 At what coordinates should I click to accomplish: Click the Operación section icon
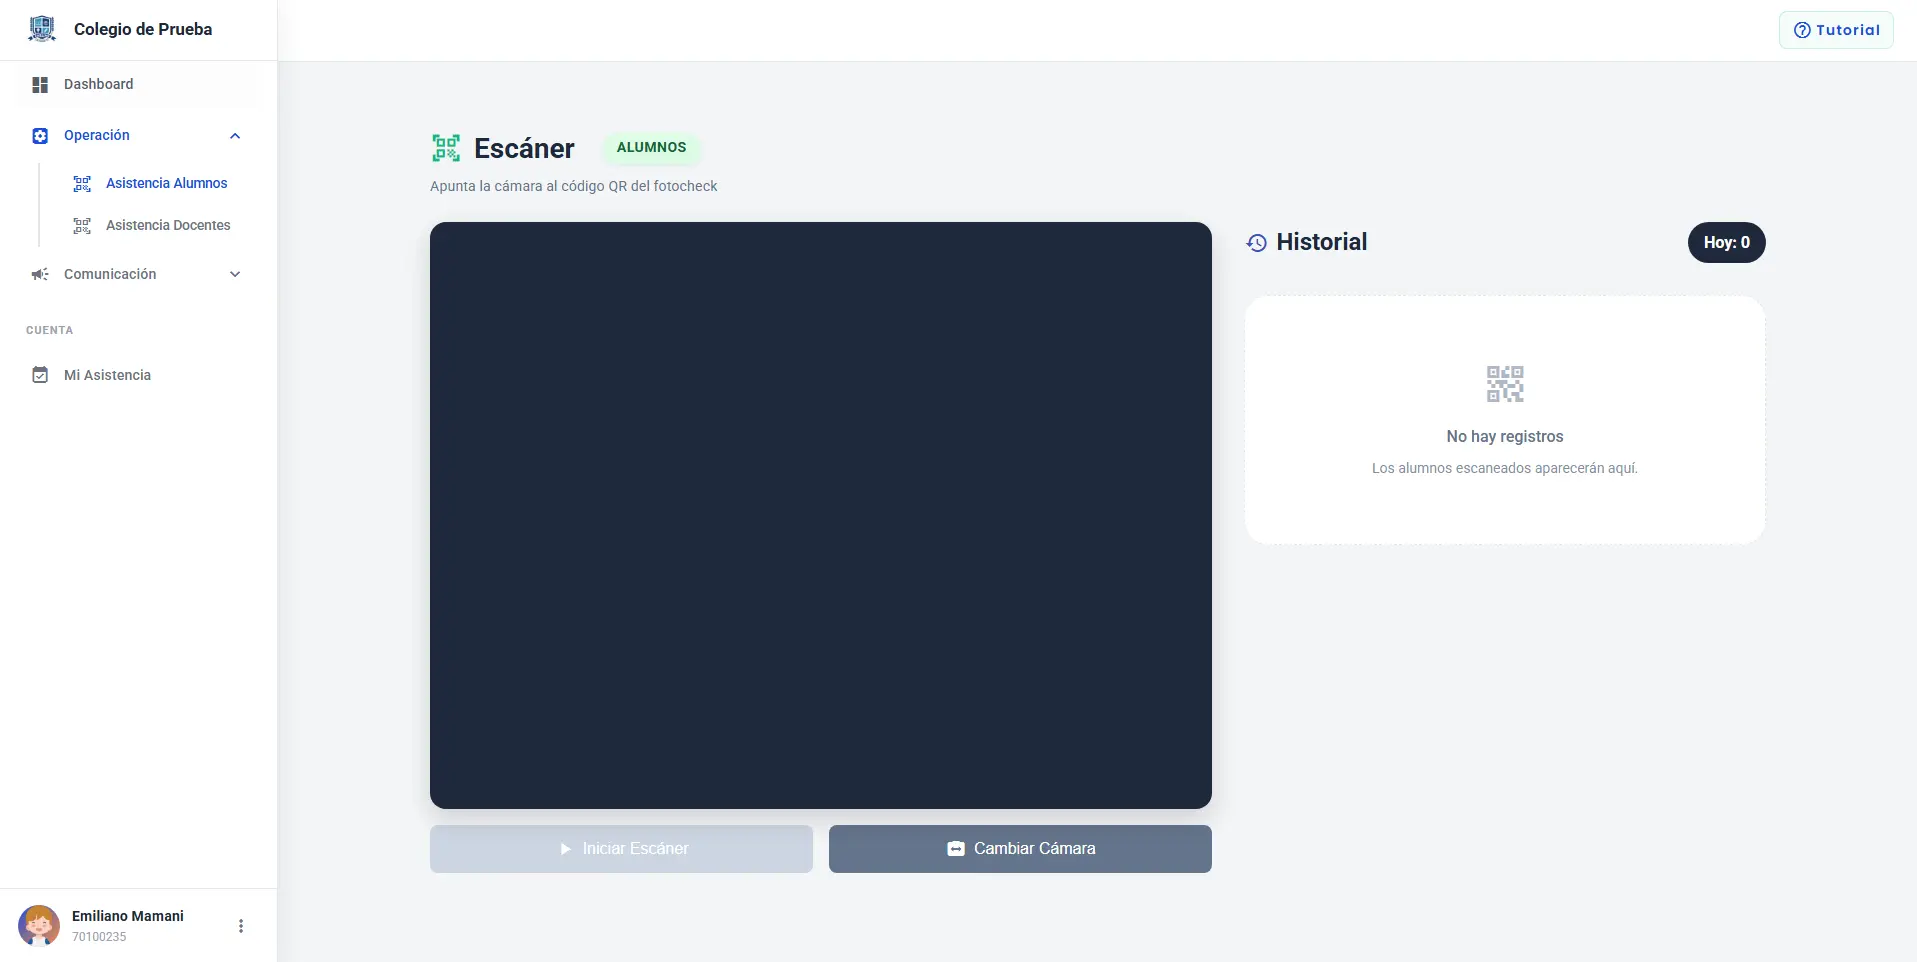pos(40,136)
